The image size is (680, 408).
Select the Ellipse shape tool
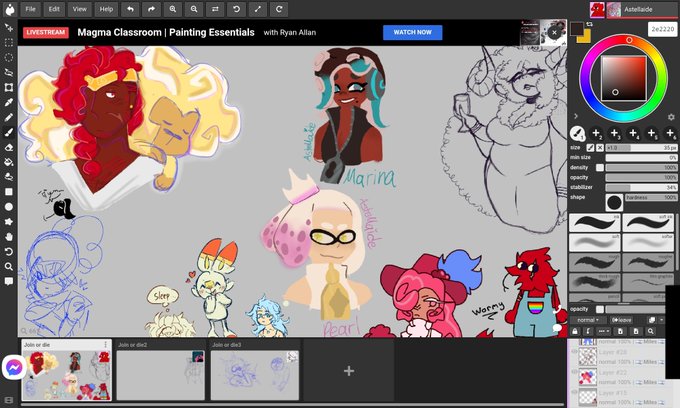coord(9,207)
